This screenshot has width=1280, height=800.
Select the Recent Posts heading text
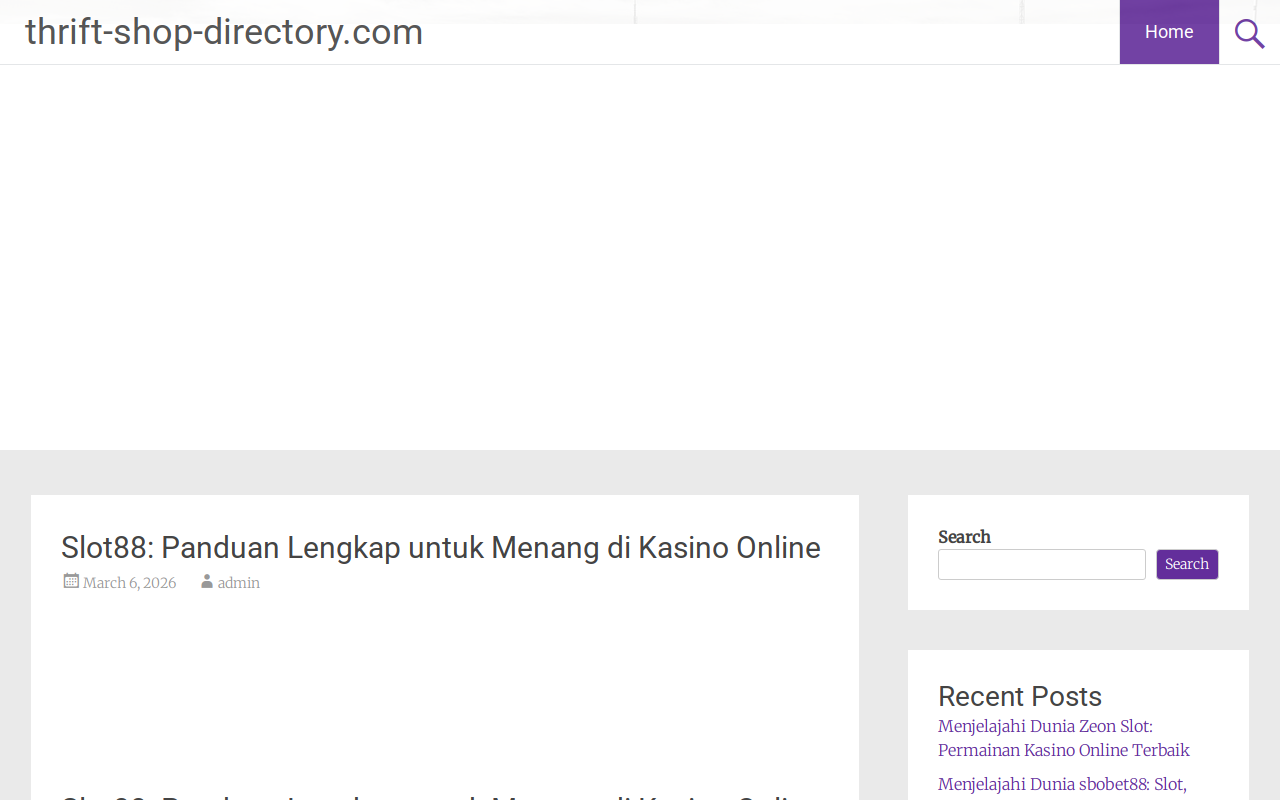[x=1020, y=696]
